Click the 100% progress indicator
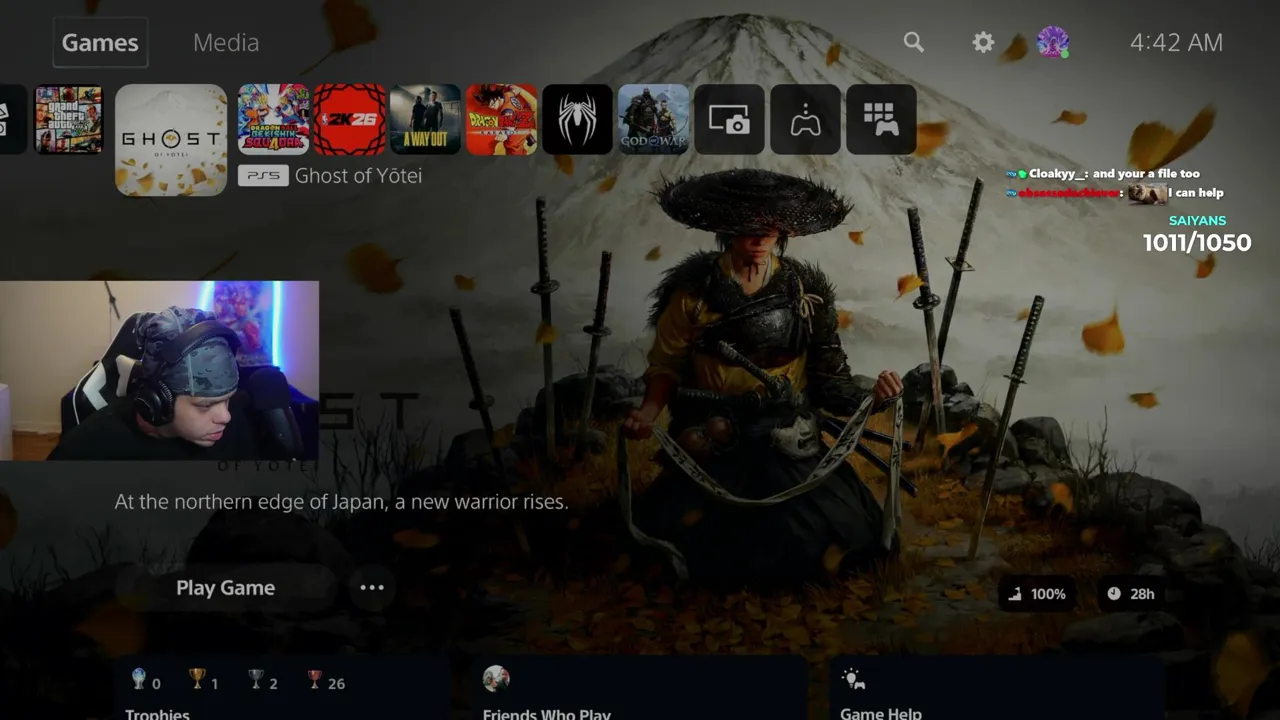The width and height of the screenshot is (1280, 720). 1036,594
